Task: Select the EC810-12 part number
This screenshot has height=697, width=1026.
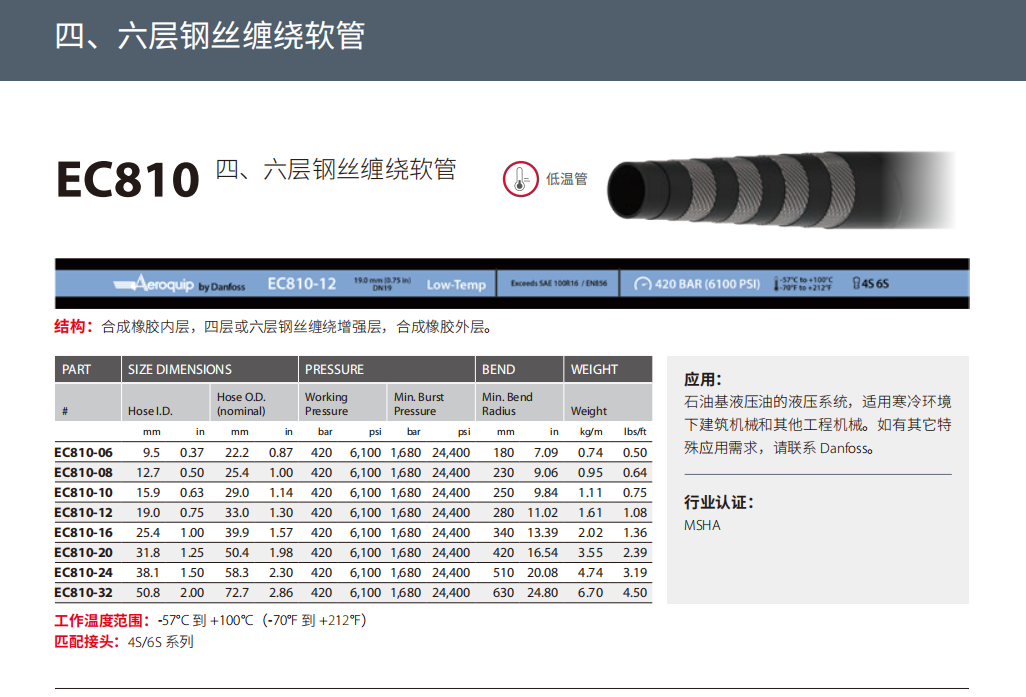Action: [83, 512]
